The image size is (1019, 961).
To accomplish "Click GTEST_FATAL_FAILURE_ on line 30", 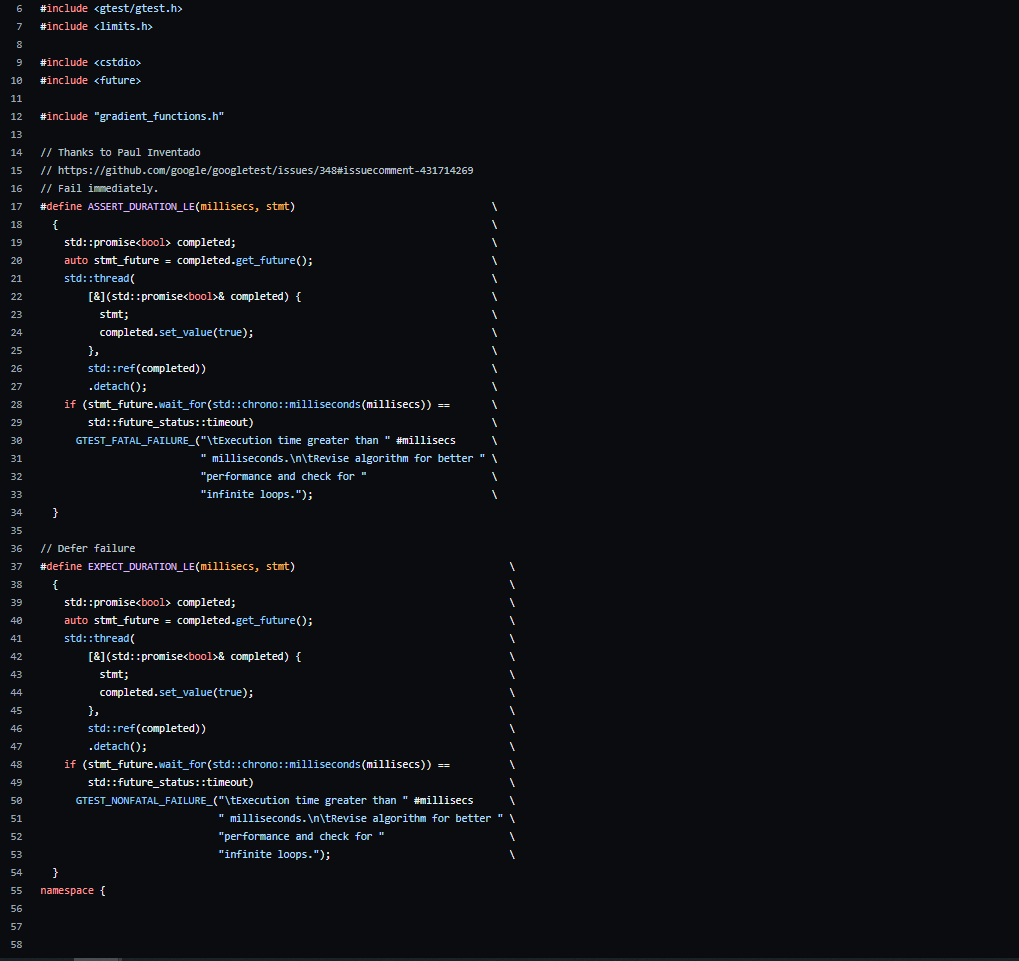I will pyautogui.click(x=133, y=440).
